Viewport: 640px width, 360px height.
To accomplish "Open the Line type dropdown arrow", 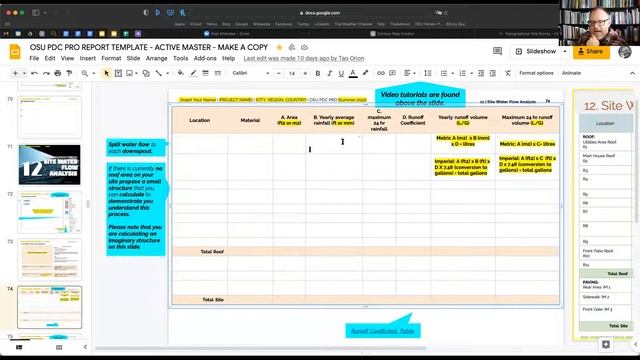I will click(x=167, y=73).
